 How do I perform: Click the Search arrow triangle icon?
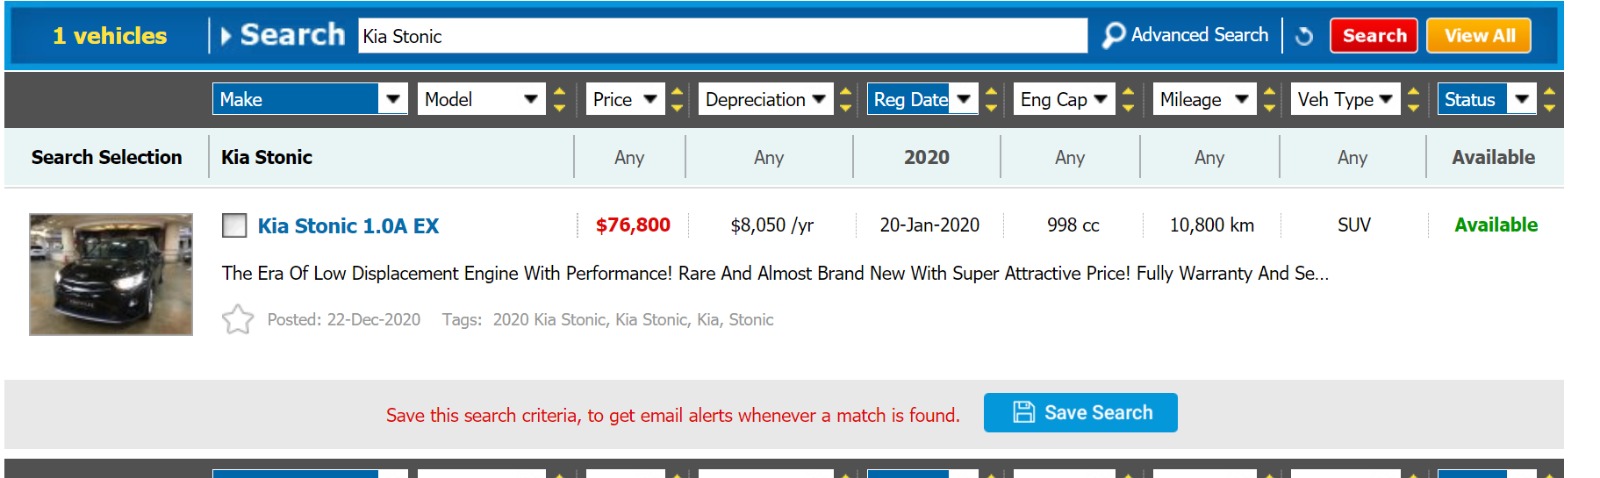226,36
